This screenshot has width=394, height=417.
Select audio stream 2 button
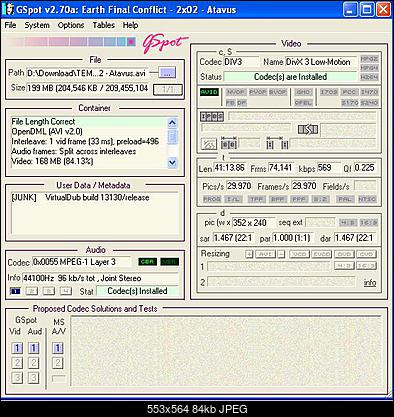point(32,291)
